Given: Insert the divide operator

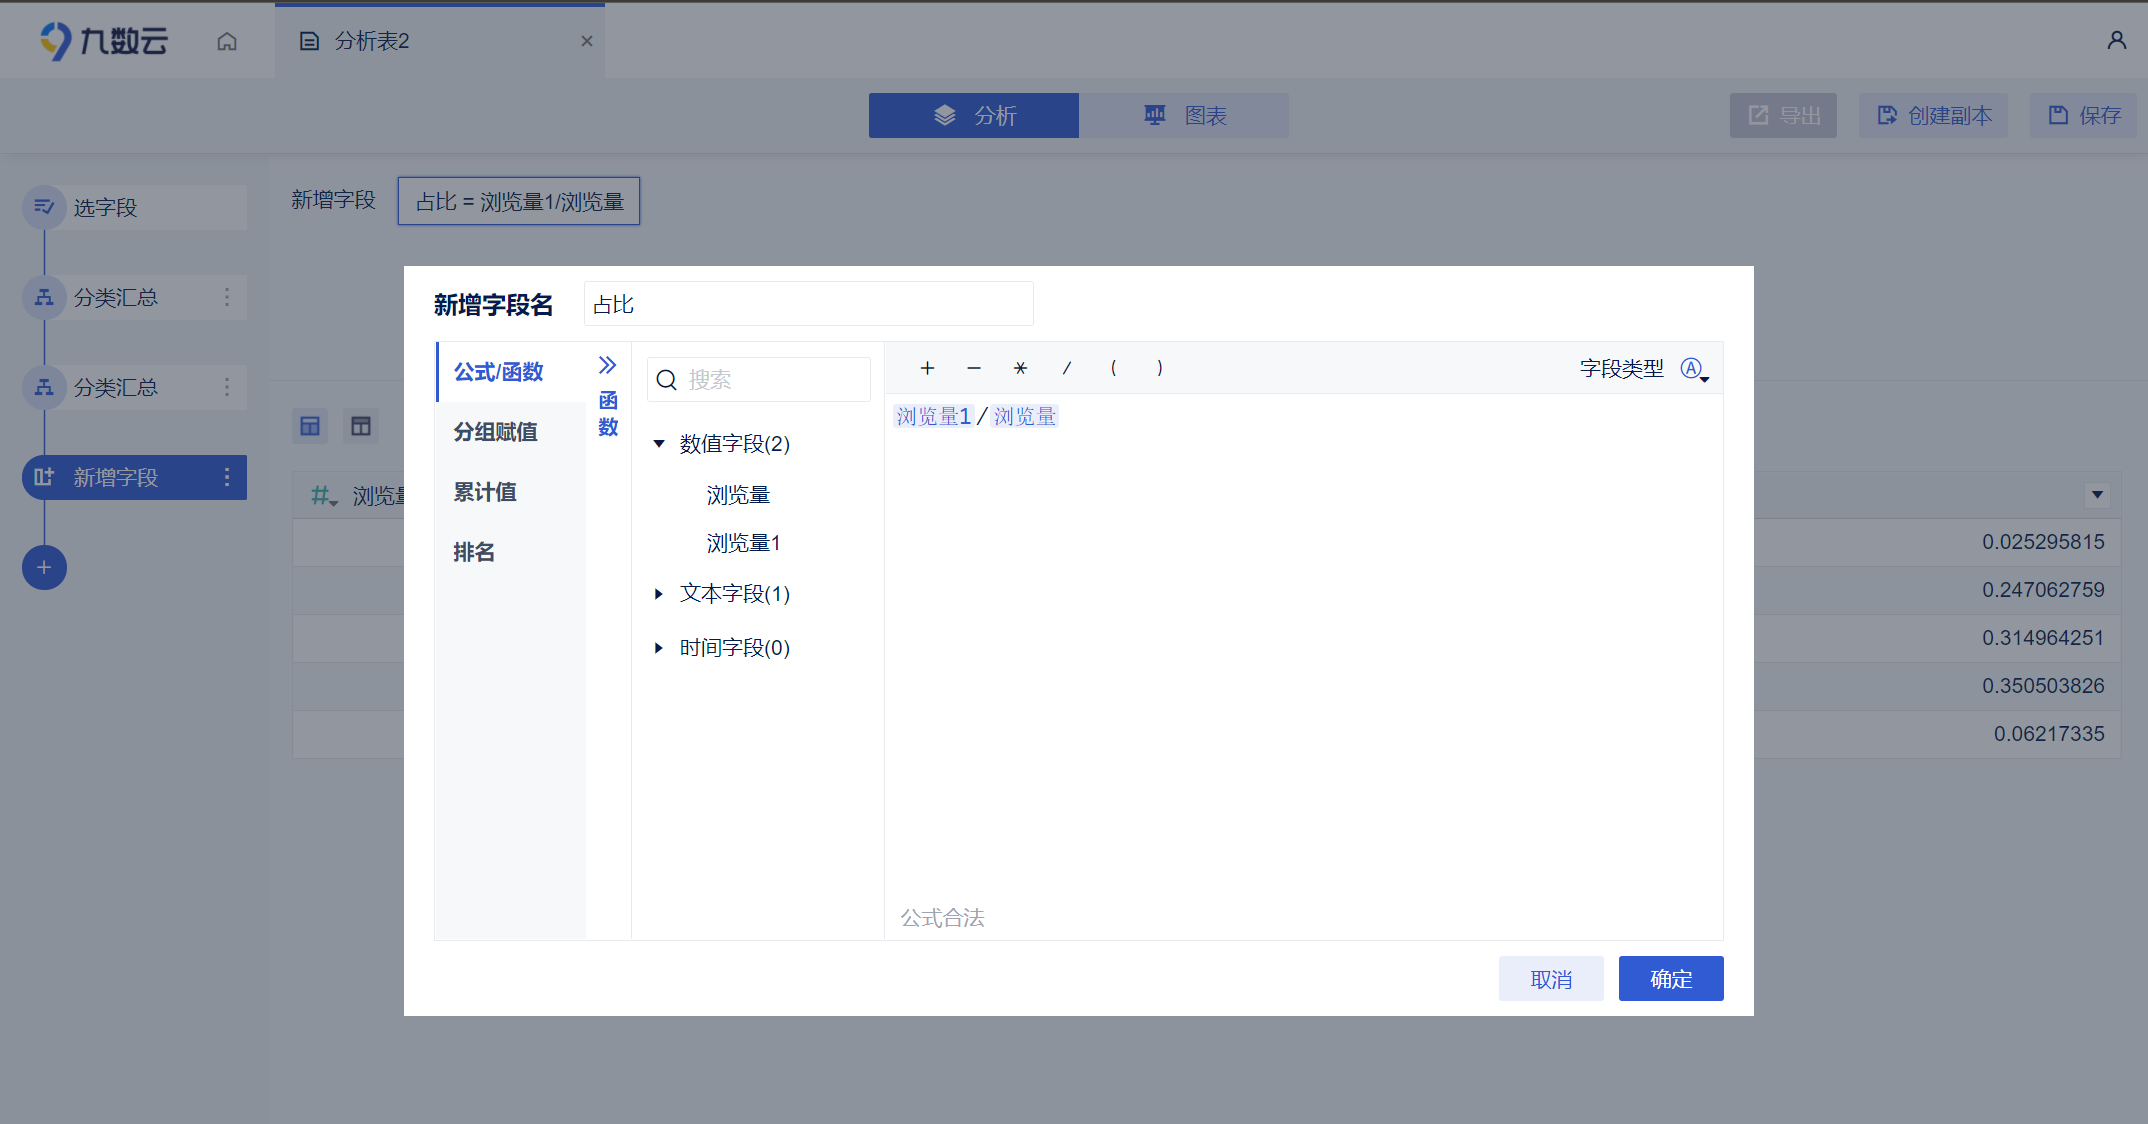Looking at the screenshot, I should (x=1067, y=368).
